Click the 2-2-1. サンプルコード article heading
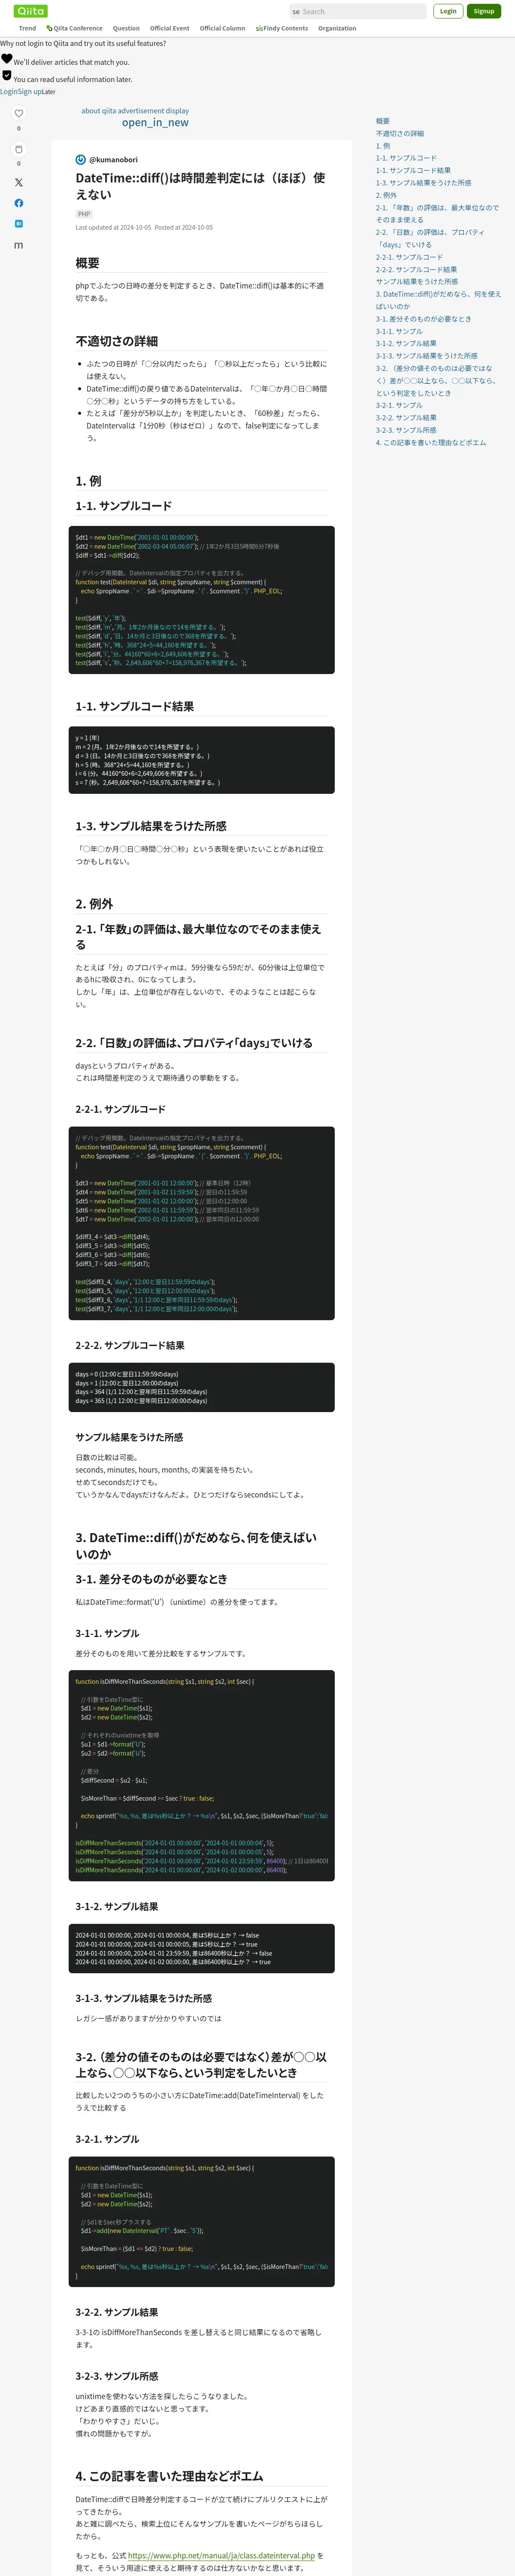Viewport: 515px width, 2576px height. (120, 1109)
